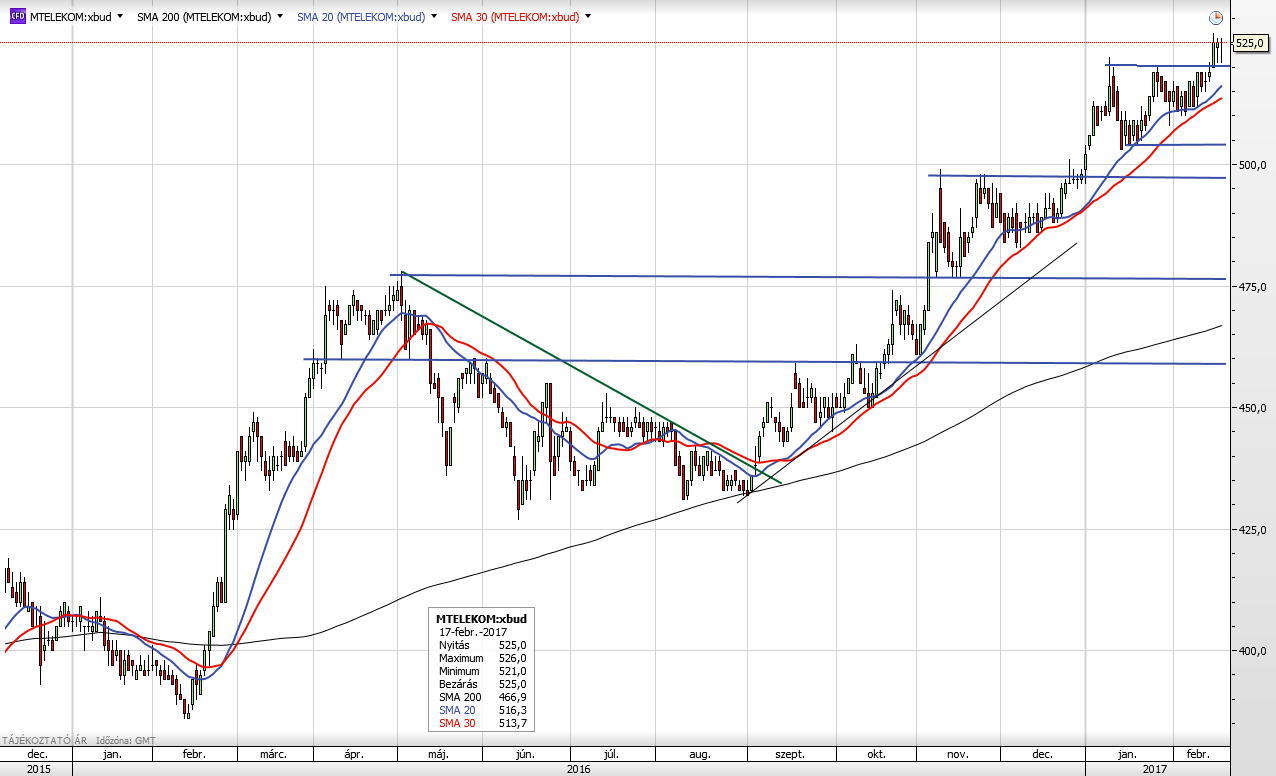The image size is (1276, 776).
Task: Click the Bezárás row in info box
Action: point(481,684)
